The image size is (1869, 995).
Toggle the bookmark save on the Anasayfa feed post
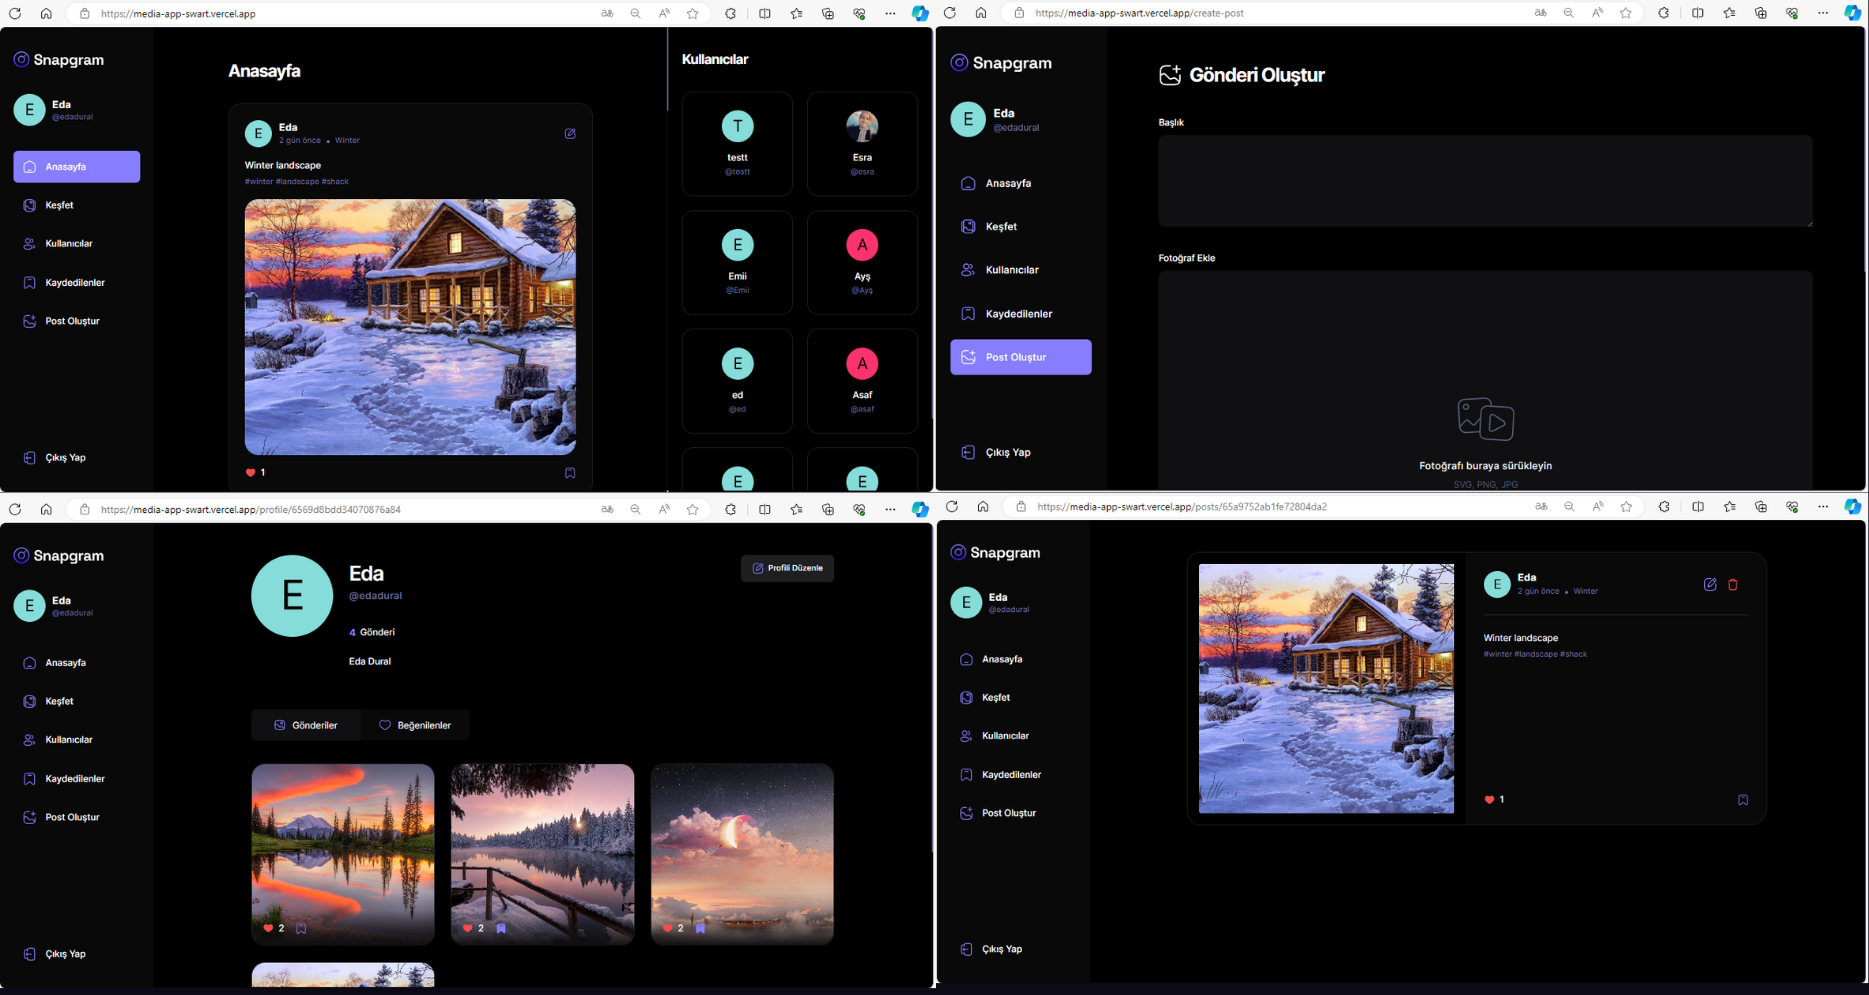570,473
